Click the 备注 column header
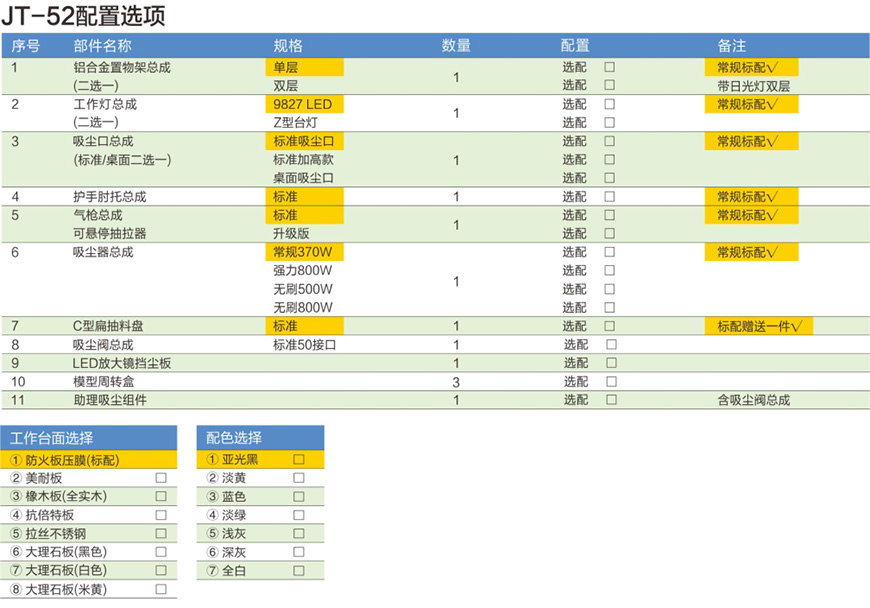 pyautogui.click(x=732, y=46)
